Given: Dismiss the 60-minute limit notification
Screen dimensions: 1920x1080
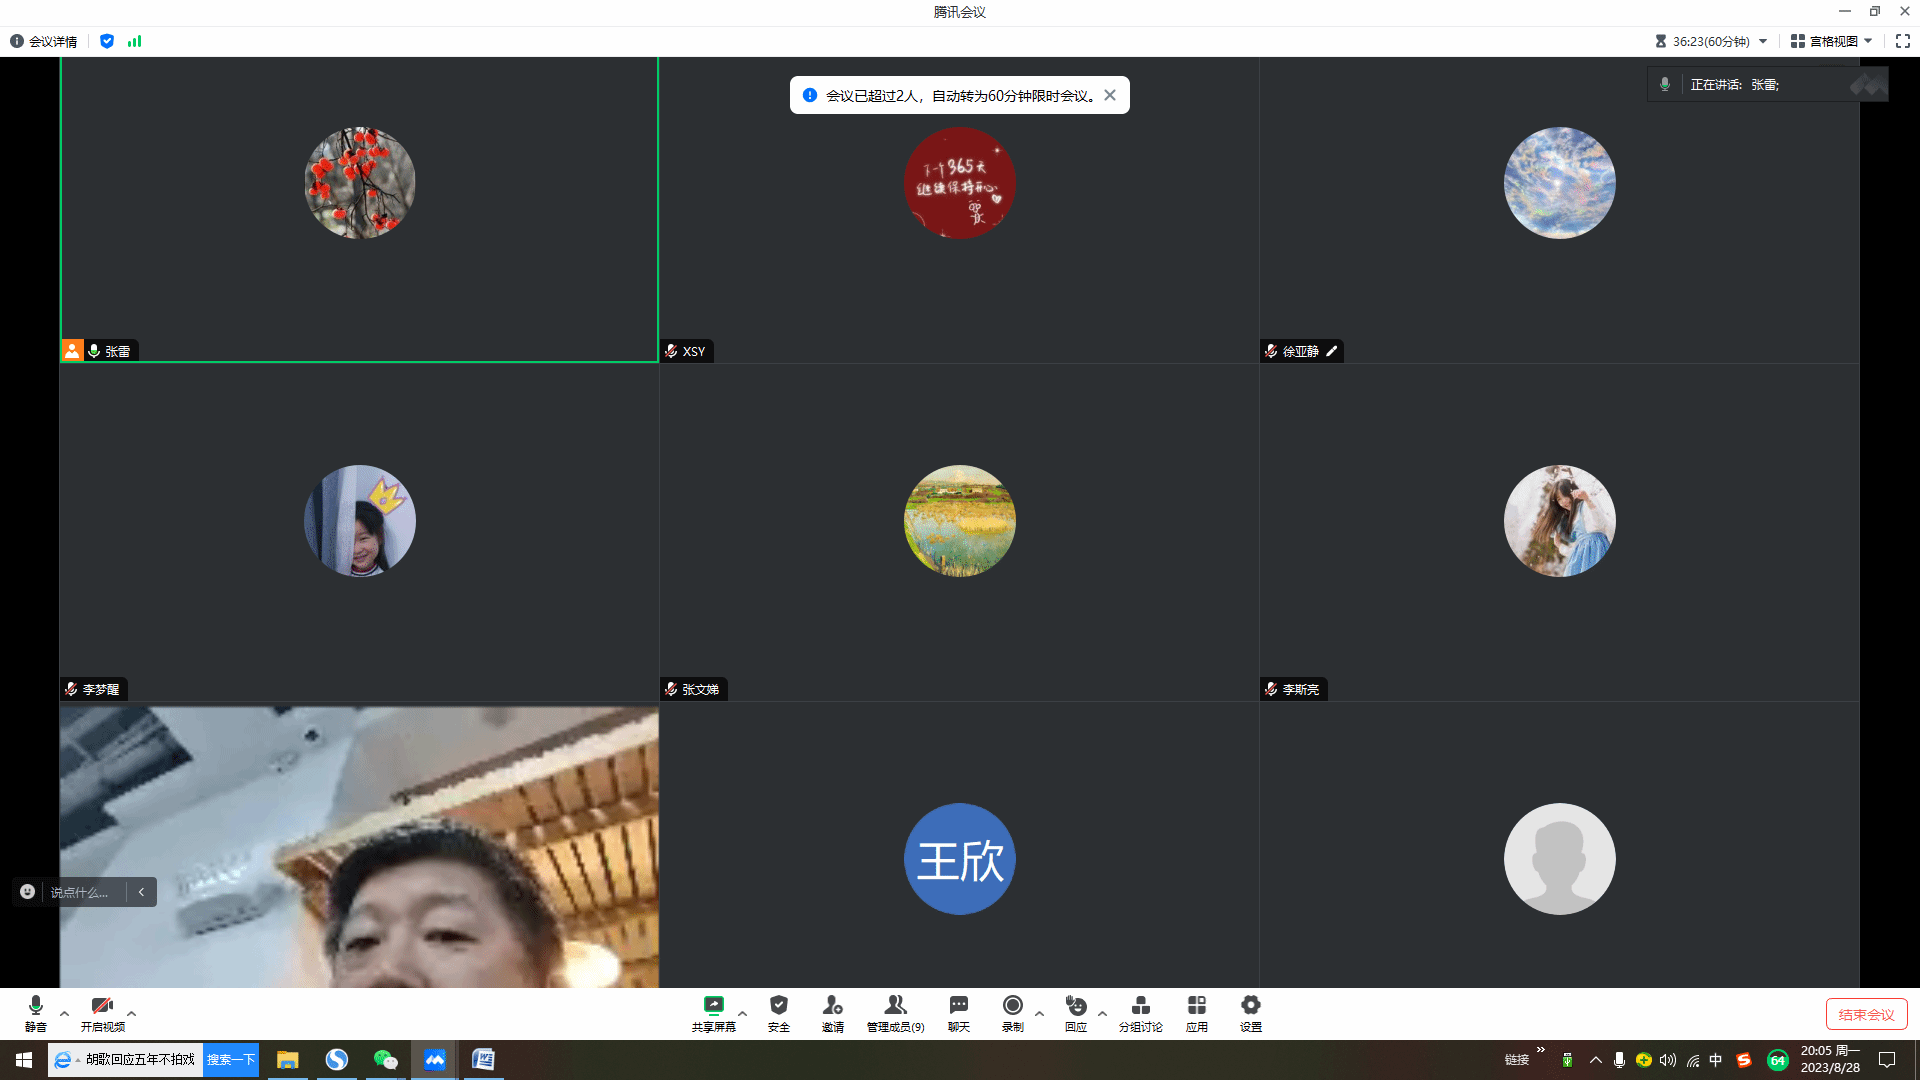Looking at the screenshot, I should pyautogui.click(x=1110, y=96).
